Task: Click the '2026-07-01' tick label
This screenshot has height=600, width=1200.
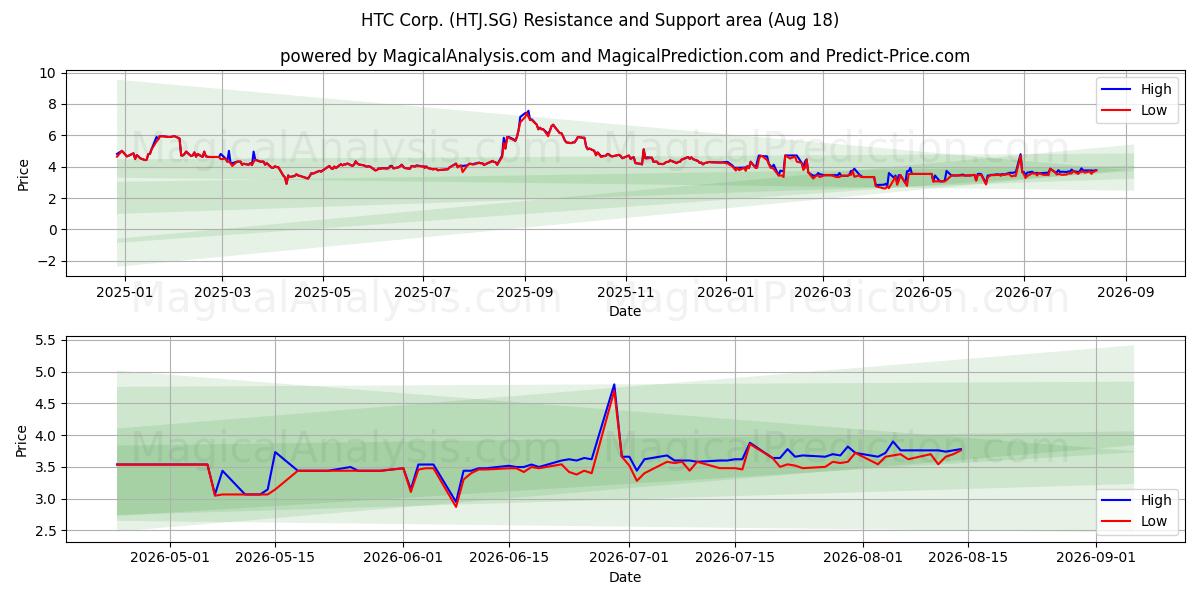Action: tap(629, 559)
